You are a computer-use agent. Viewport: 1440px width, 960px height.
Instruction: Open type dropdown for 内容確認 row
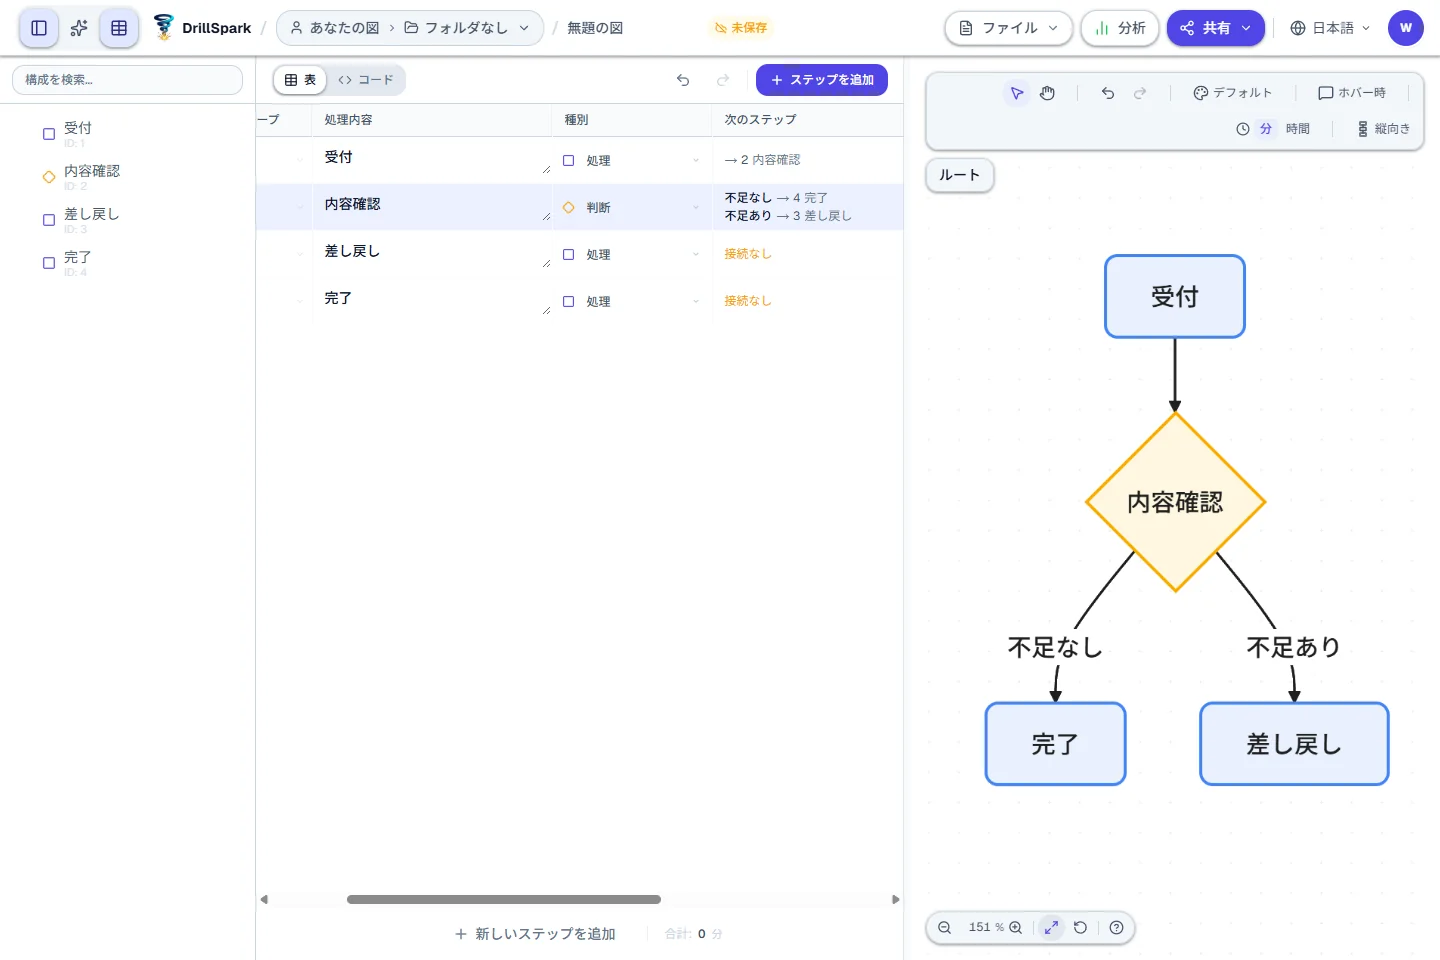[x=632, y=207]
